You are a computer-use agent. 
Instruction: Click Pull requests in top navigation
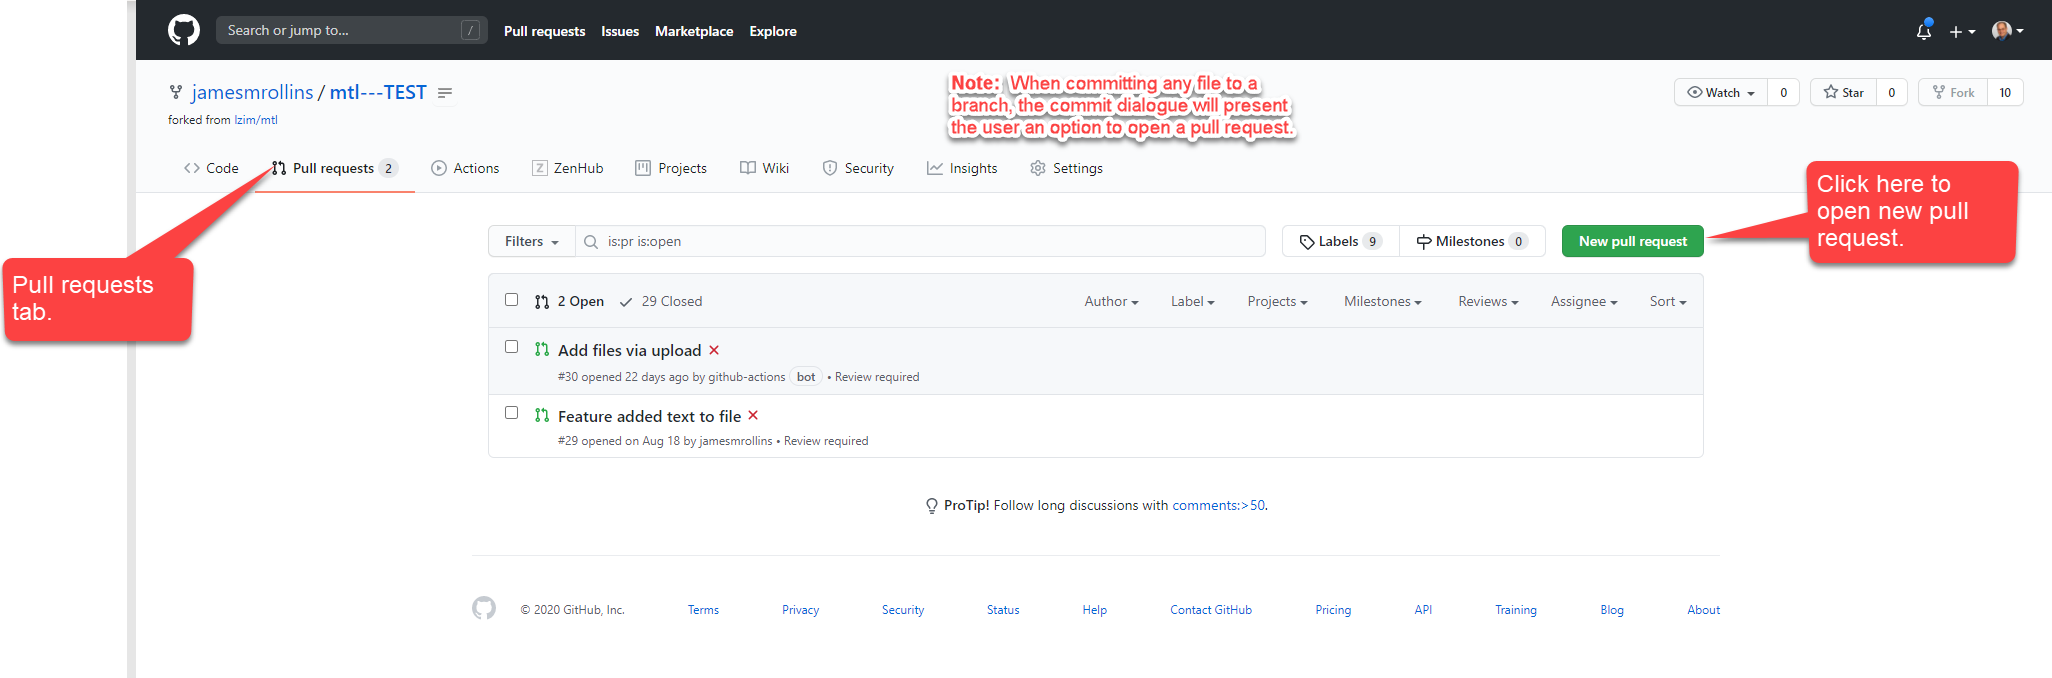(x=545, y=31)
